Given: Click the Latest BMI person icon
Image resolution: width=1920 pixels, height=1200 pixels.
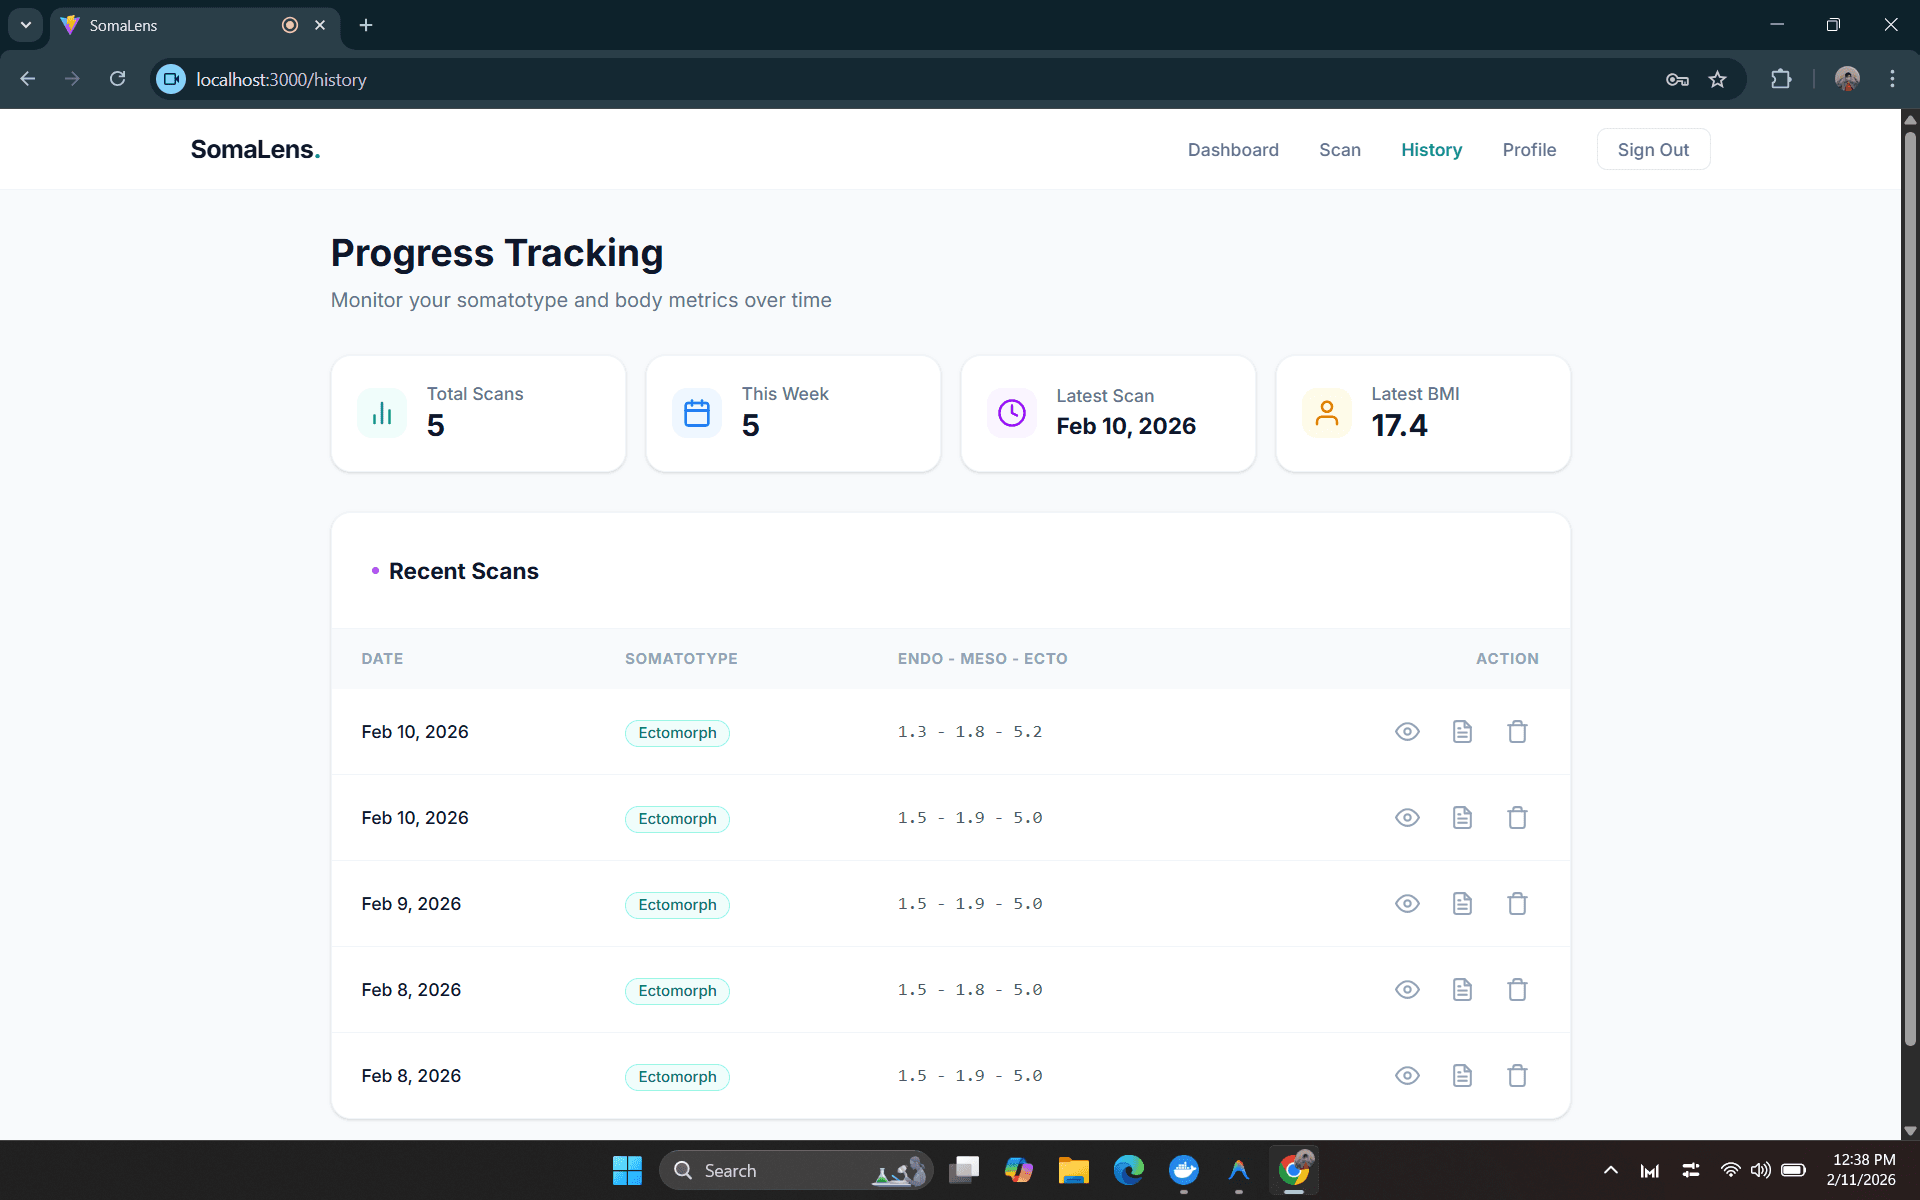Looking at the screenshot, I should pyautogui.click(x=1327, y=413).
